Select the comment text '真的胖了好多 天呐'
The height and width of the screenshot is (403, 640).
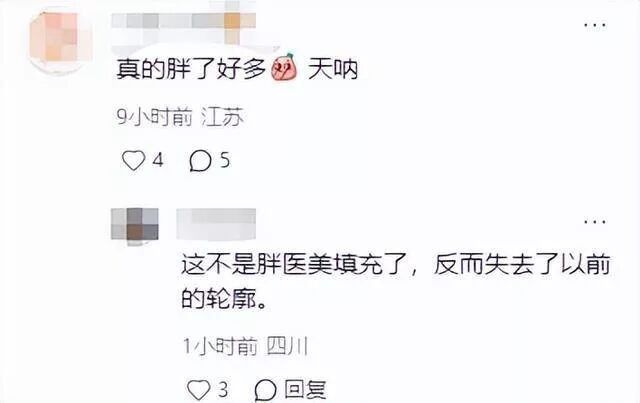[x=237, y=69]
